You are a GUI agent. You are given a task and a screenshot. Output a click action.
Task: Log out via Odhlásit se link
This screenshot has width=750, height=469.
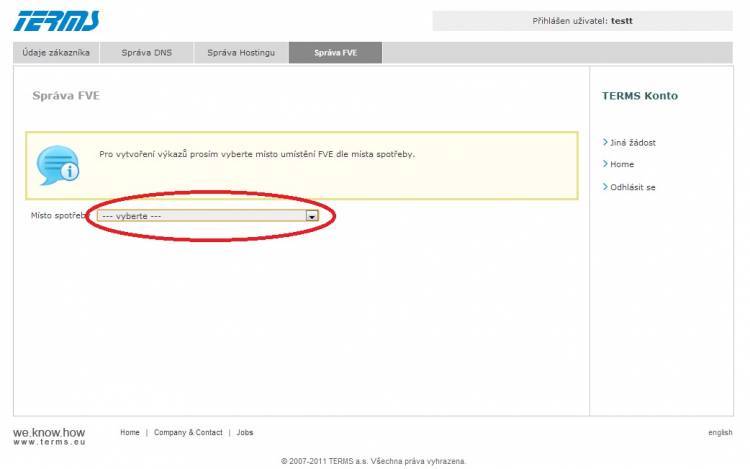(633, 188)
